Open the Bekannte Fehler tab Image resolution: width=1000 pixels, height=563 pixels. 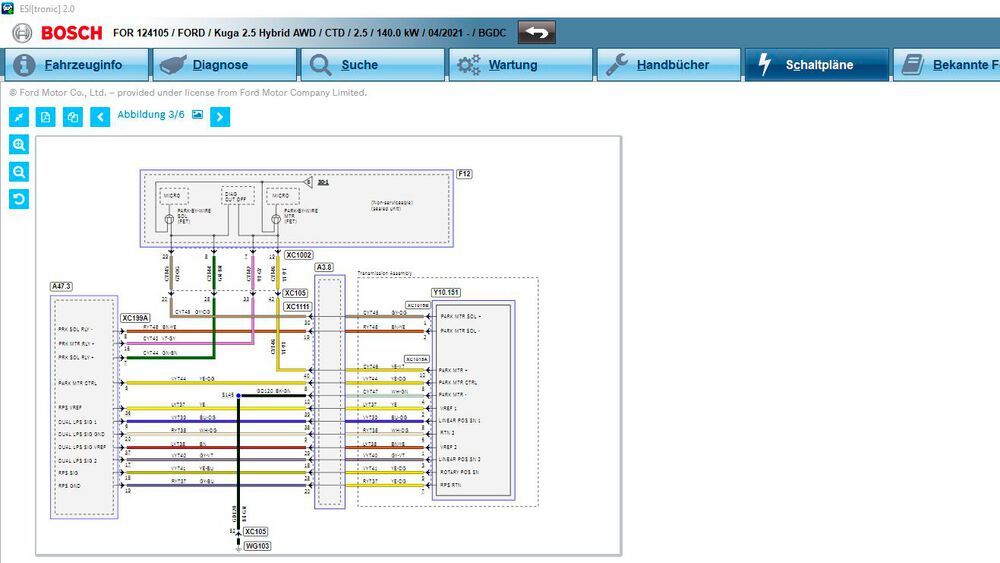946,64
